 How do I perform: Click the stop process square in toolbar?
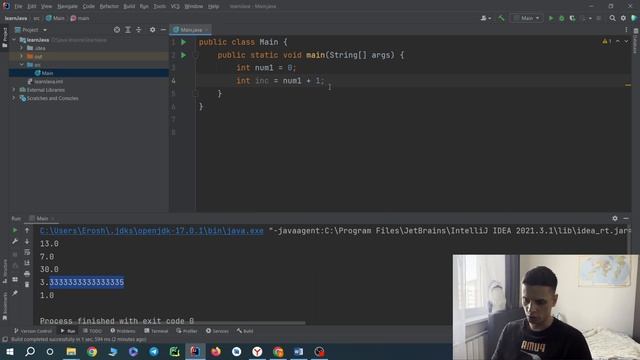[x=598, y=18]
